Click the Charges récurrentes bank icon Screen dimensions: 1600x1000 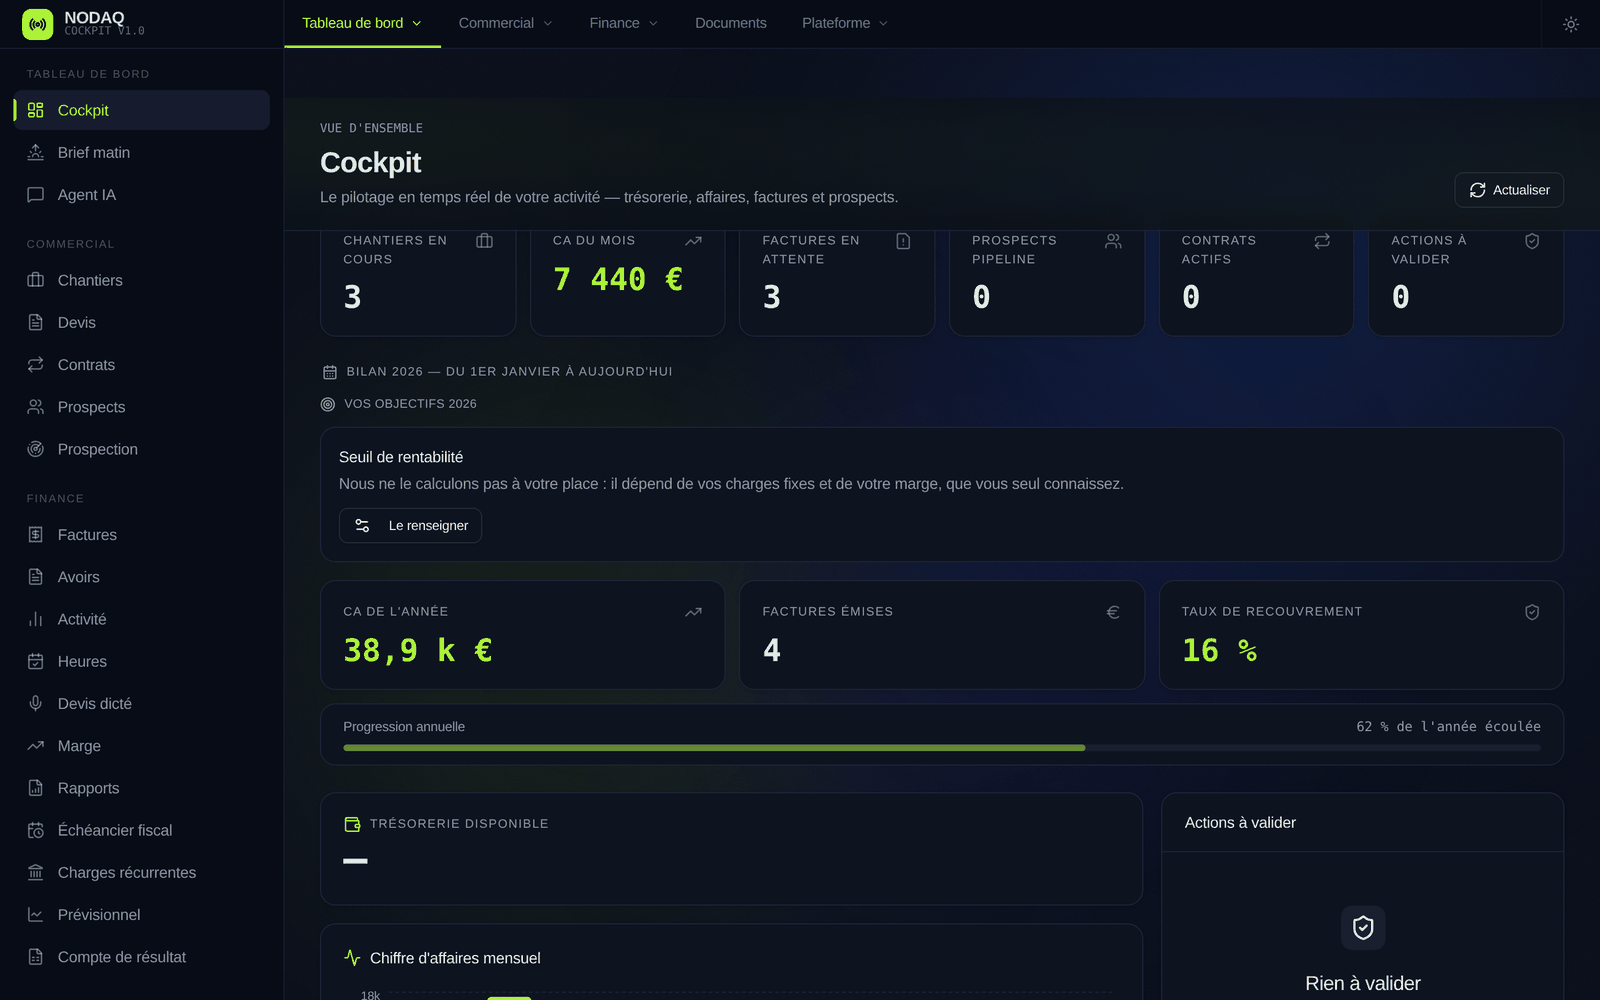[36, 872]
